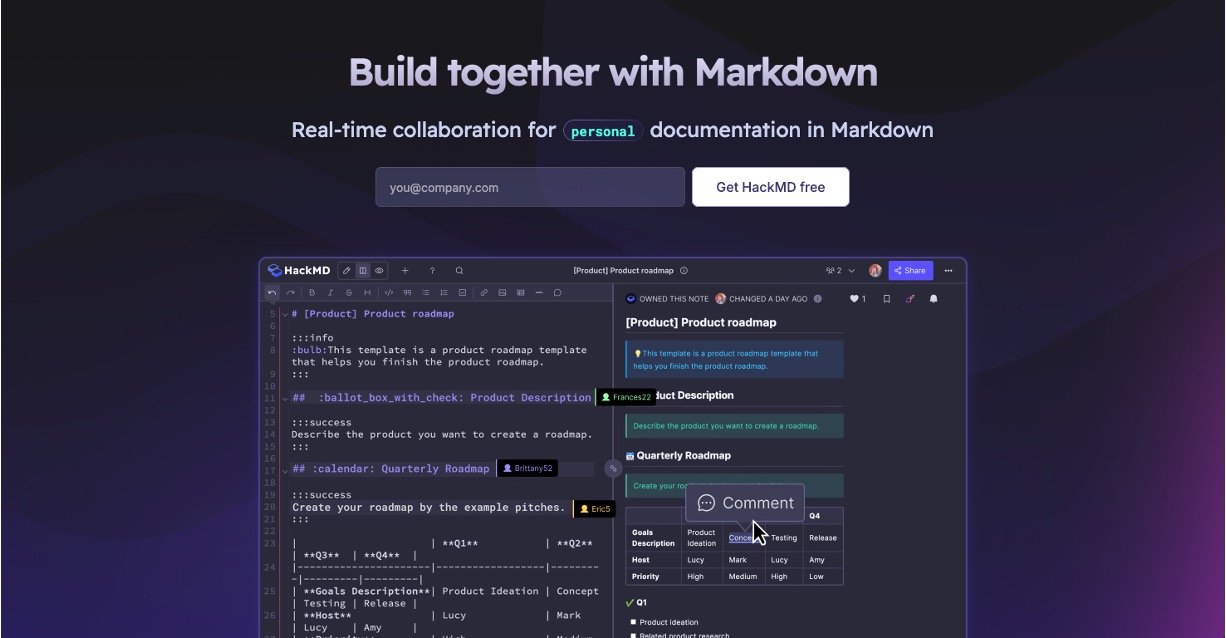Select edit-only mode with the pencil icon
1226x638 pixels.
click(x=347, y=270)
